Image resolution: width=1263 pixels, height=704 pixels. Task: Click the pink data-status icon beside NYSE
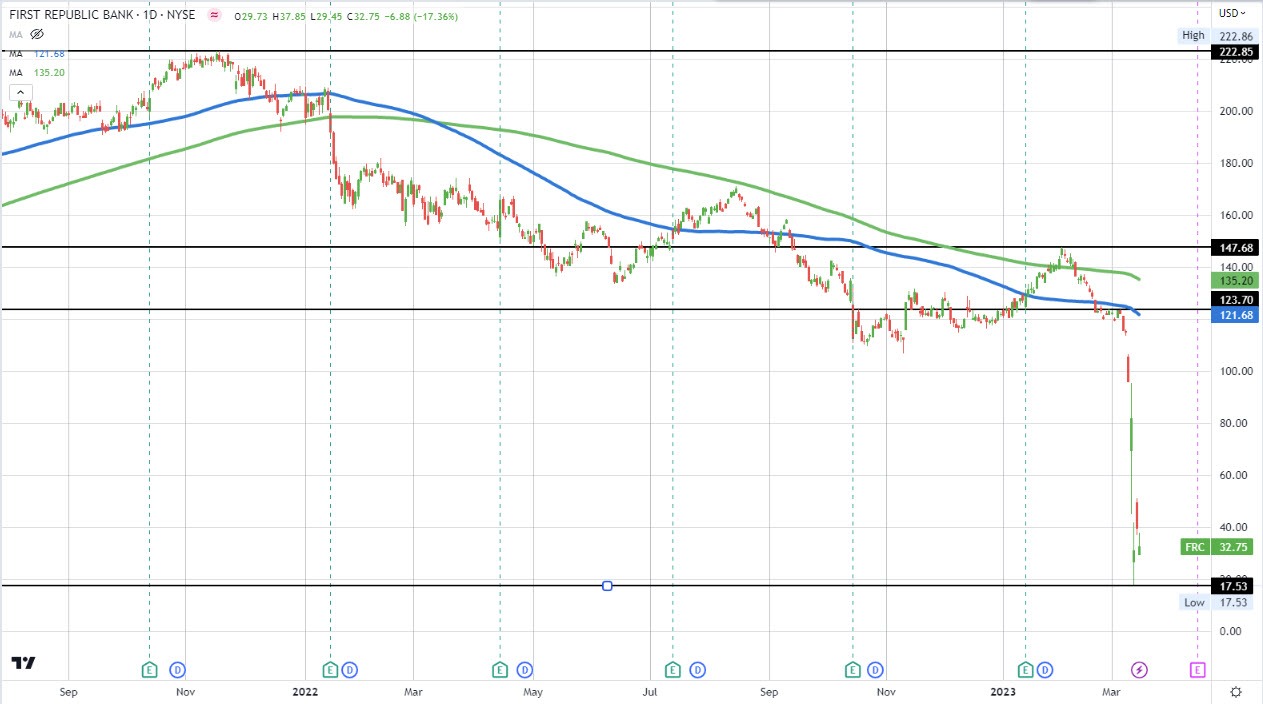point(214,15)
